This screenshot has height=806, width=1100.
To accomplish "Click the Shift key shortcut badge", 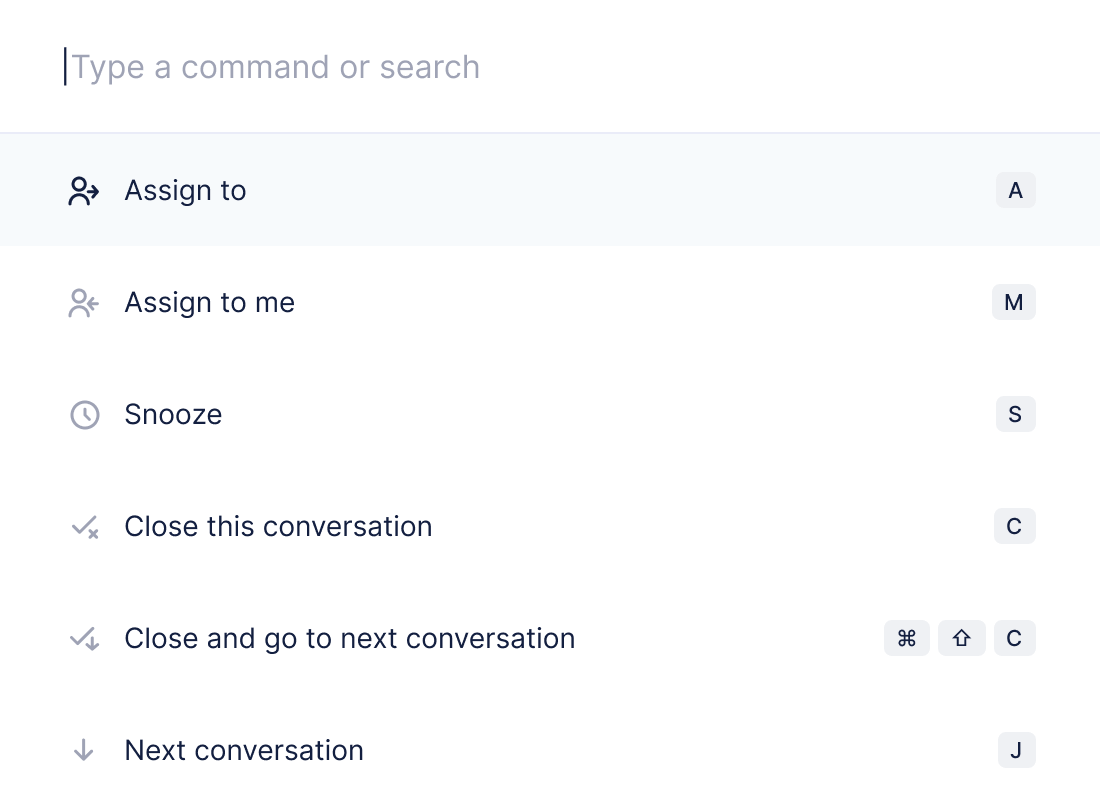I will point(961,638).
